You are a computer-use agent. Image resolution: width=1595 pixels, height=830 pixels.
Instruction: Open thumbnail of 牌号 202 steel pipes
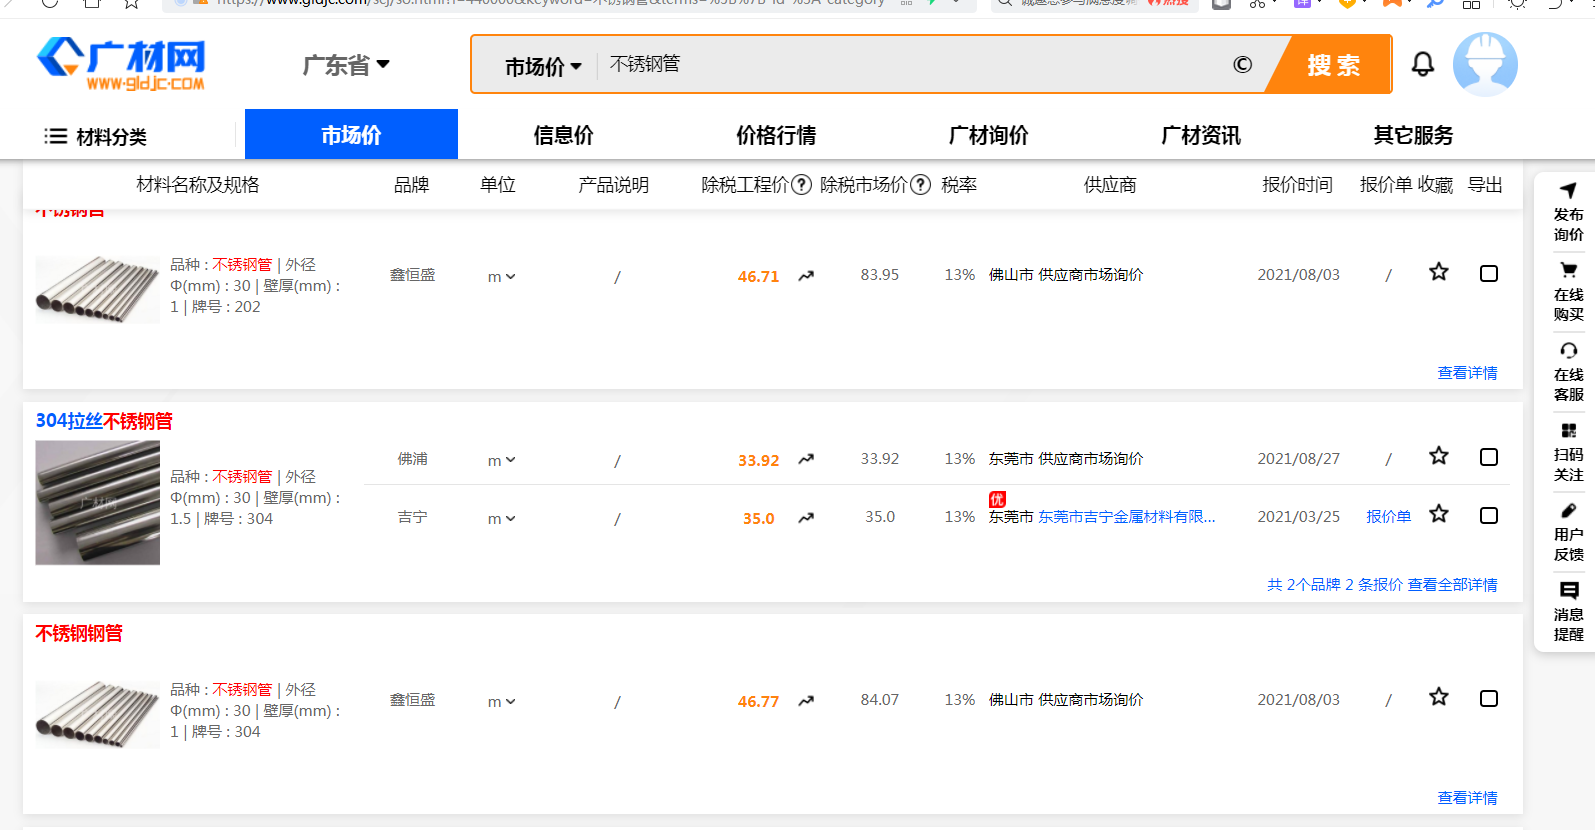pos(97,289)
